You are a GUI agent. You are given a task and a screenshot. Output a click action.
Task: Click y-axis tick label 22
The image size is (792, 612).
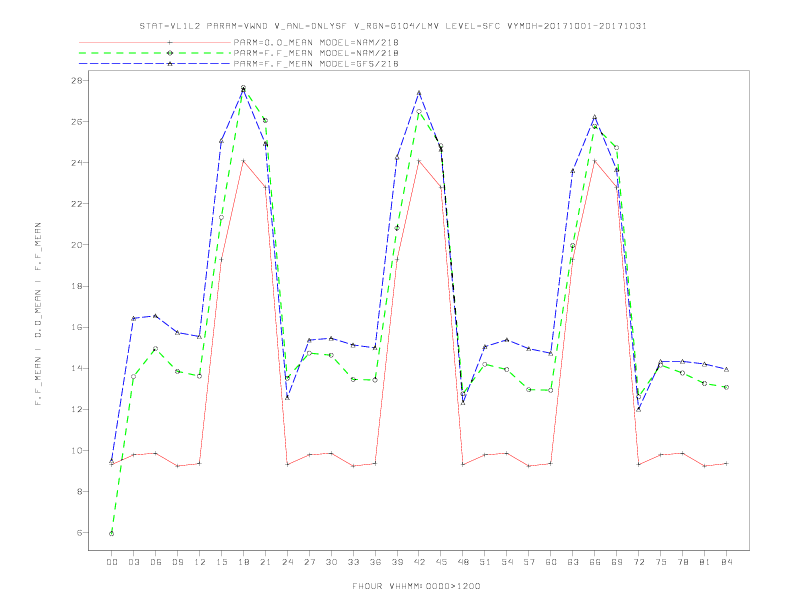click(x=77, y=204)
